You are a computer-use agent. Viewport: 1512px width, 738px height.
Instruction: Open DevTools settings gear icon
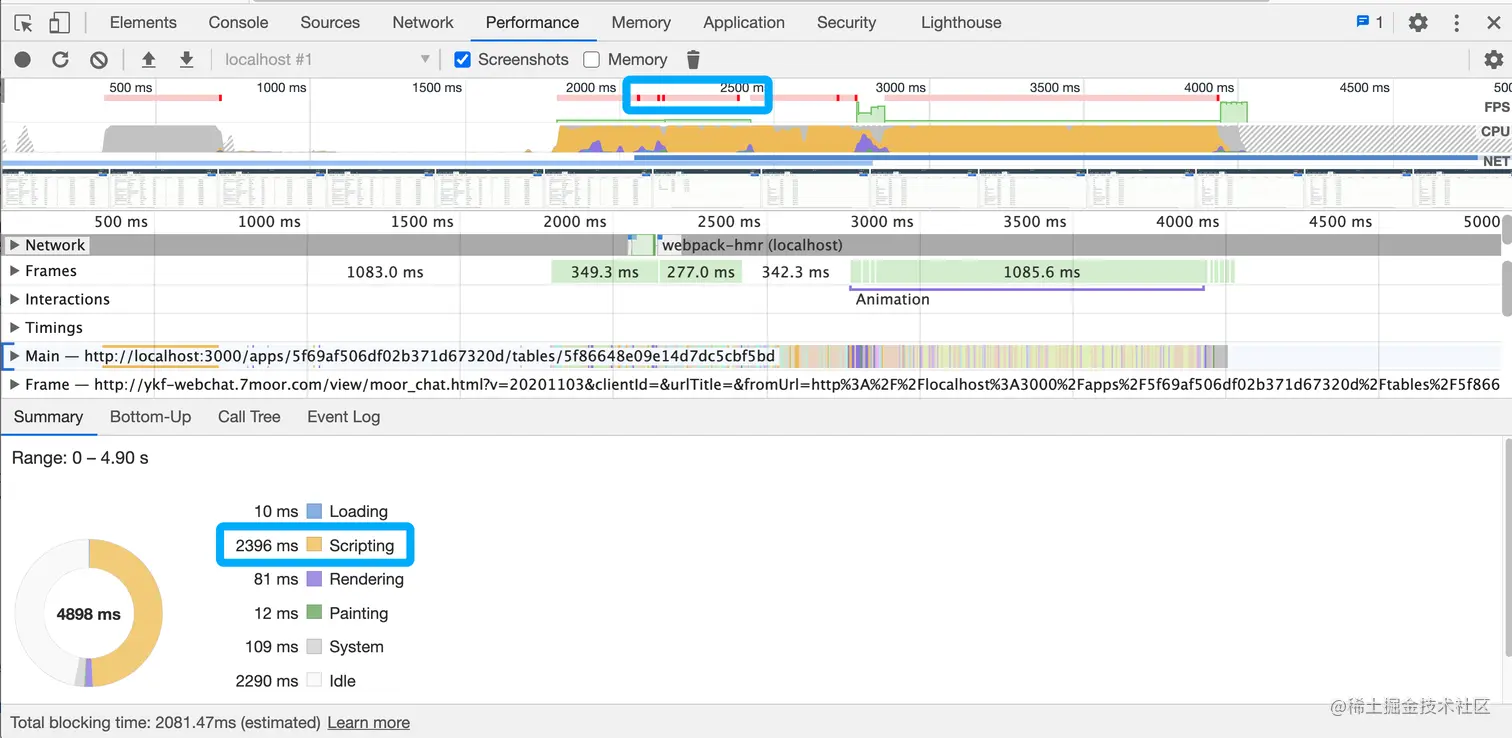1418,22
